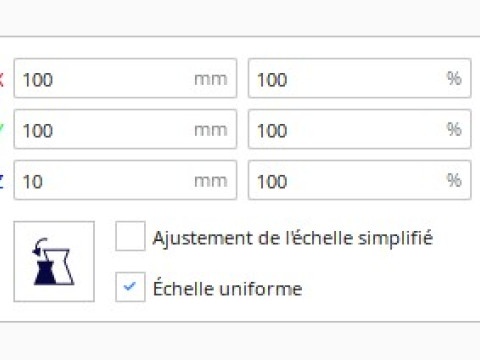Click the mm unit in X row

211,80
